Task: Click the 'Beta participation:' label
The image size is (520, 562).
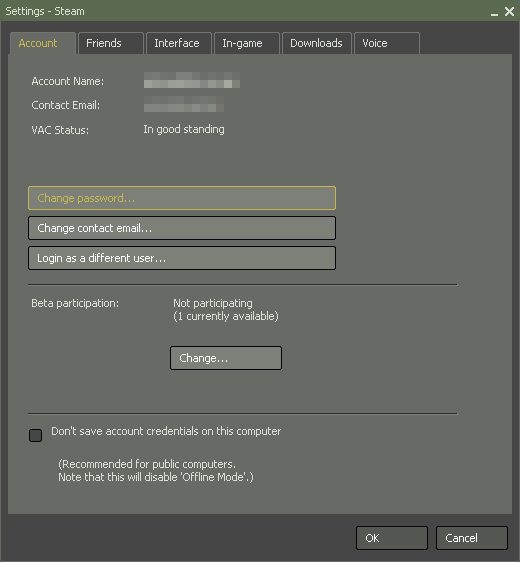Action: coord(75,303)
